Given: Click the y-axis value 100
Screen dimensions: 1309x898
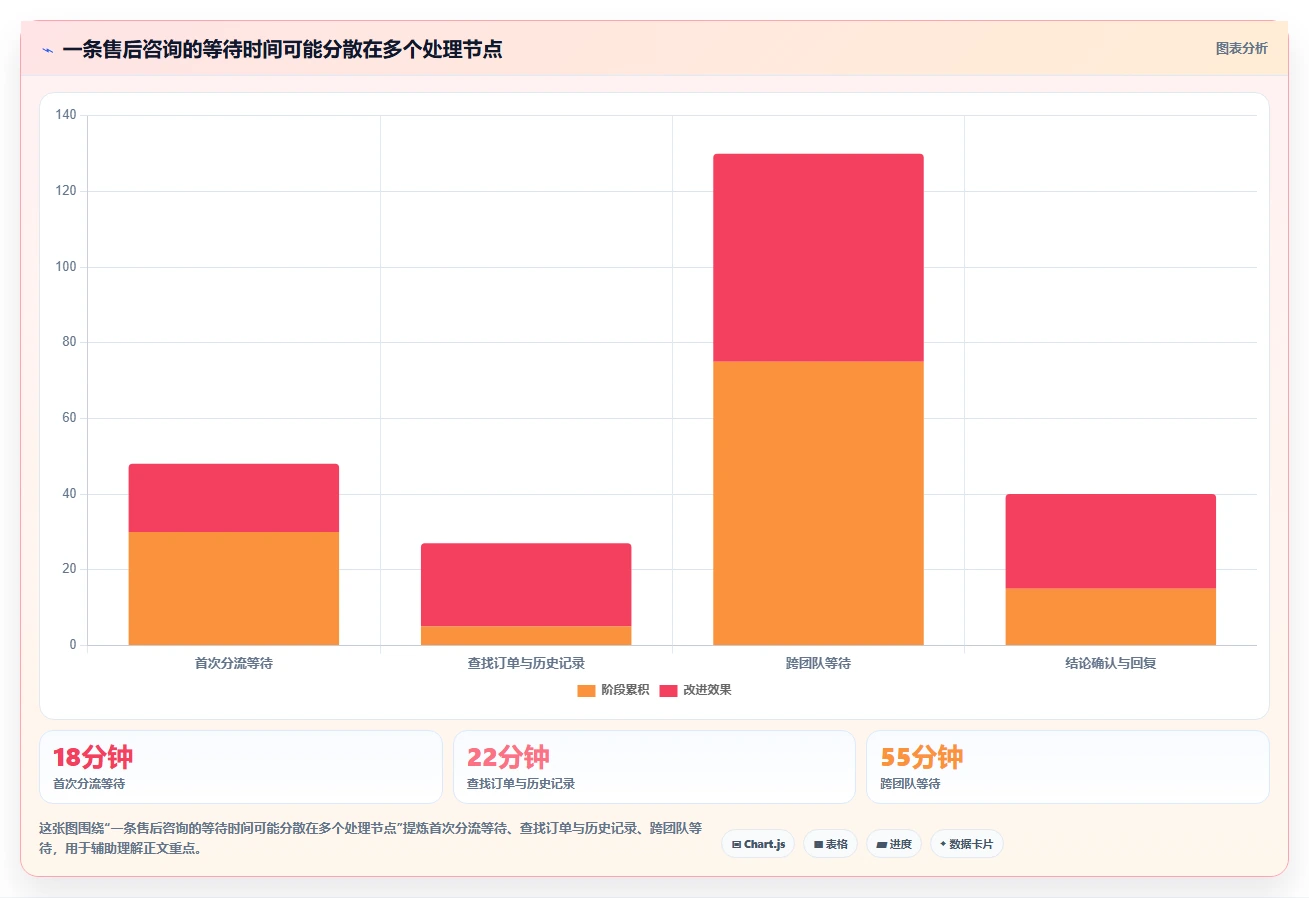Looking at the screenshot, I should pos(66,267).
